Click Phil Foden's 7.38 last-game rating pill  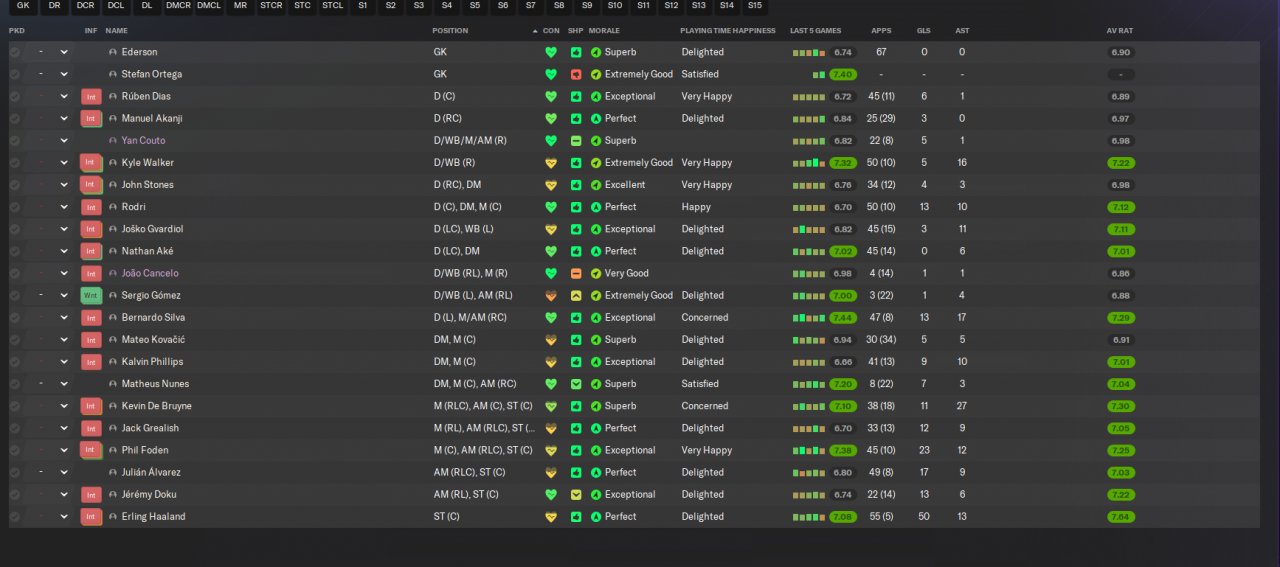(x=843, y=450)
